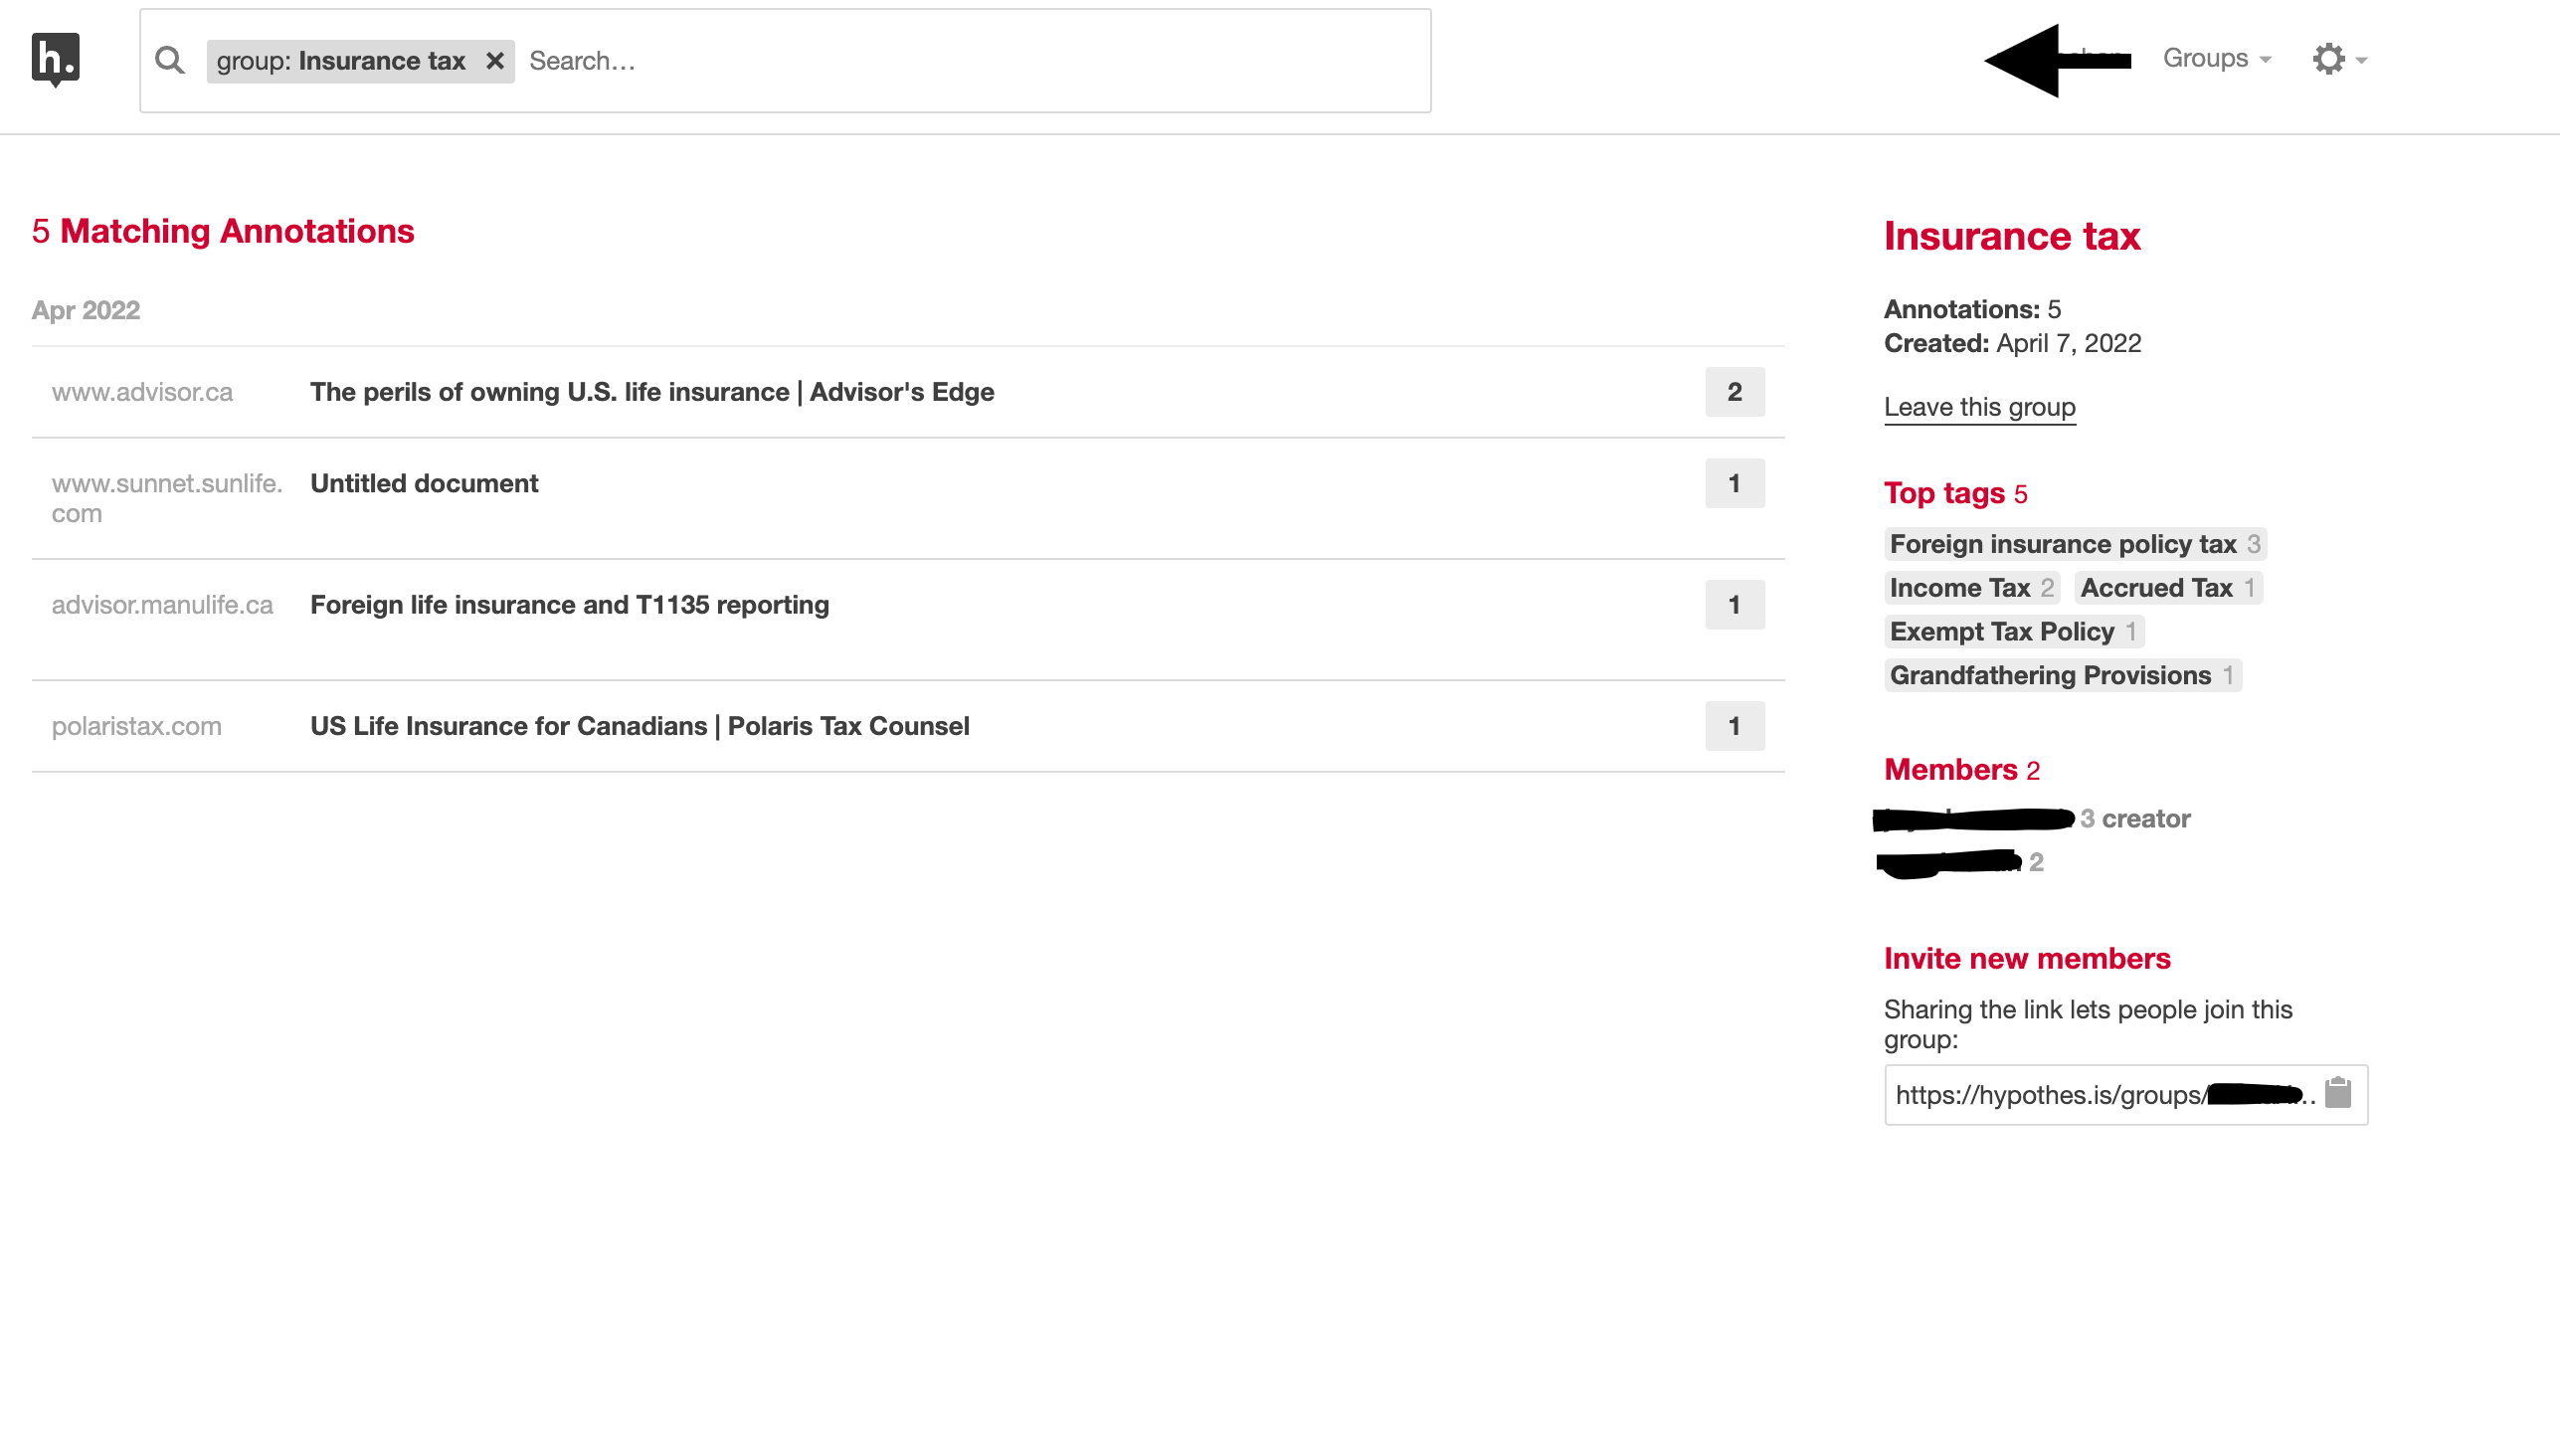
Task: Open the settings gear menu
Action: pyautogui.click(x=2338, y=59)
